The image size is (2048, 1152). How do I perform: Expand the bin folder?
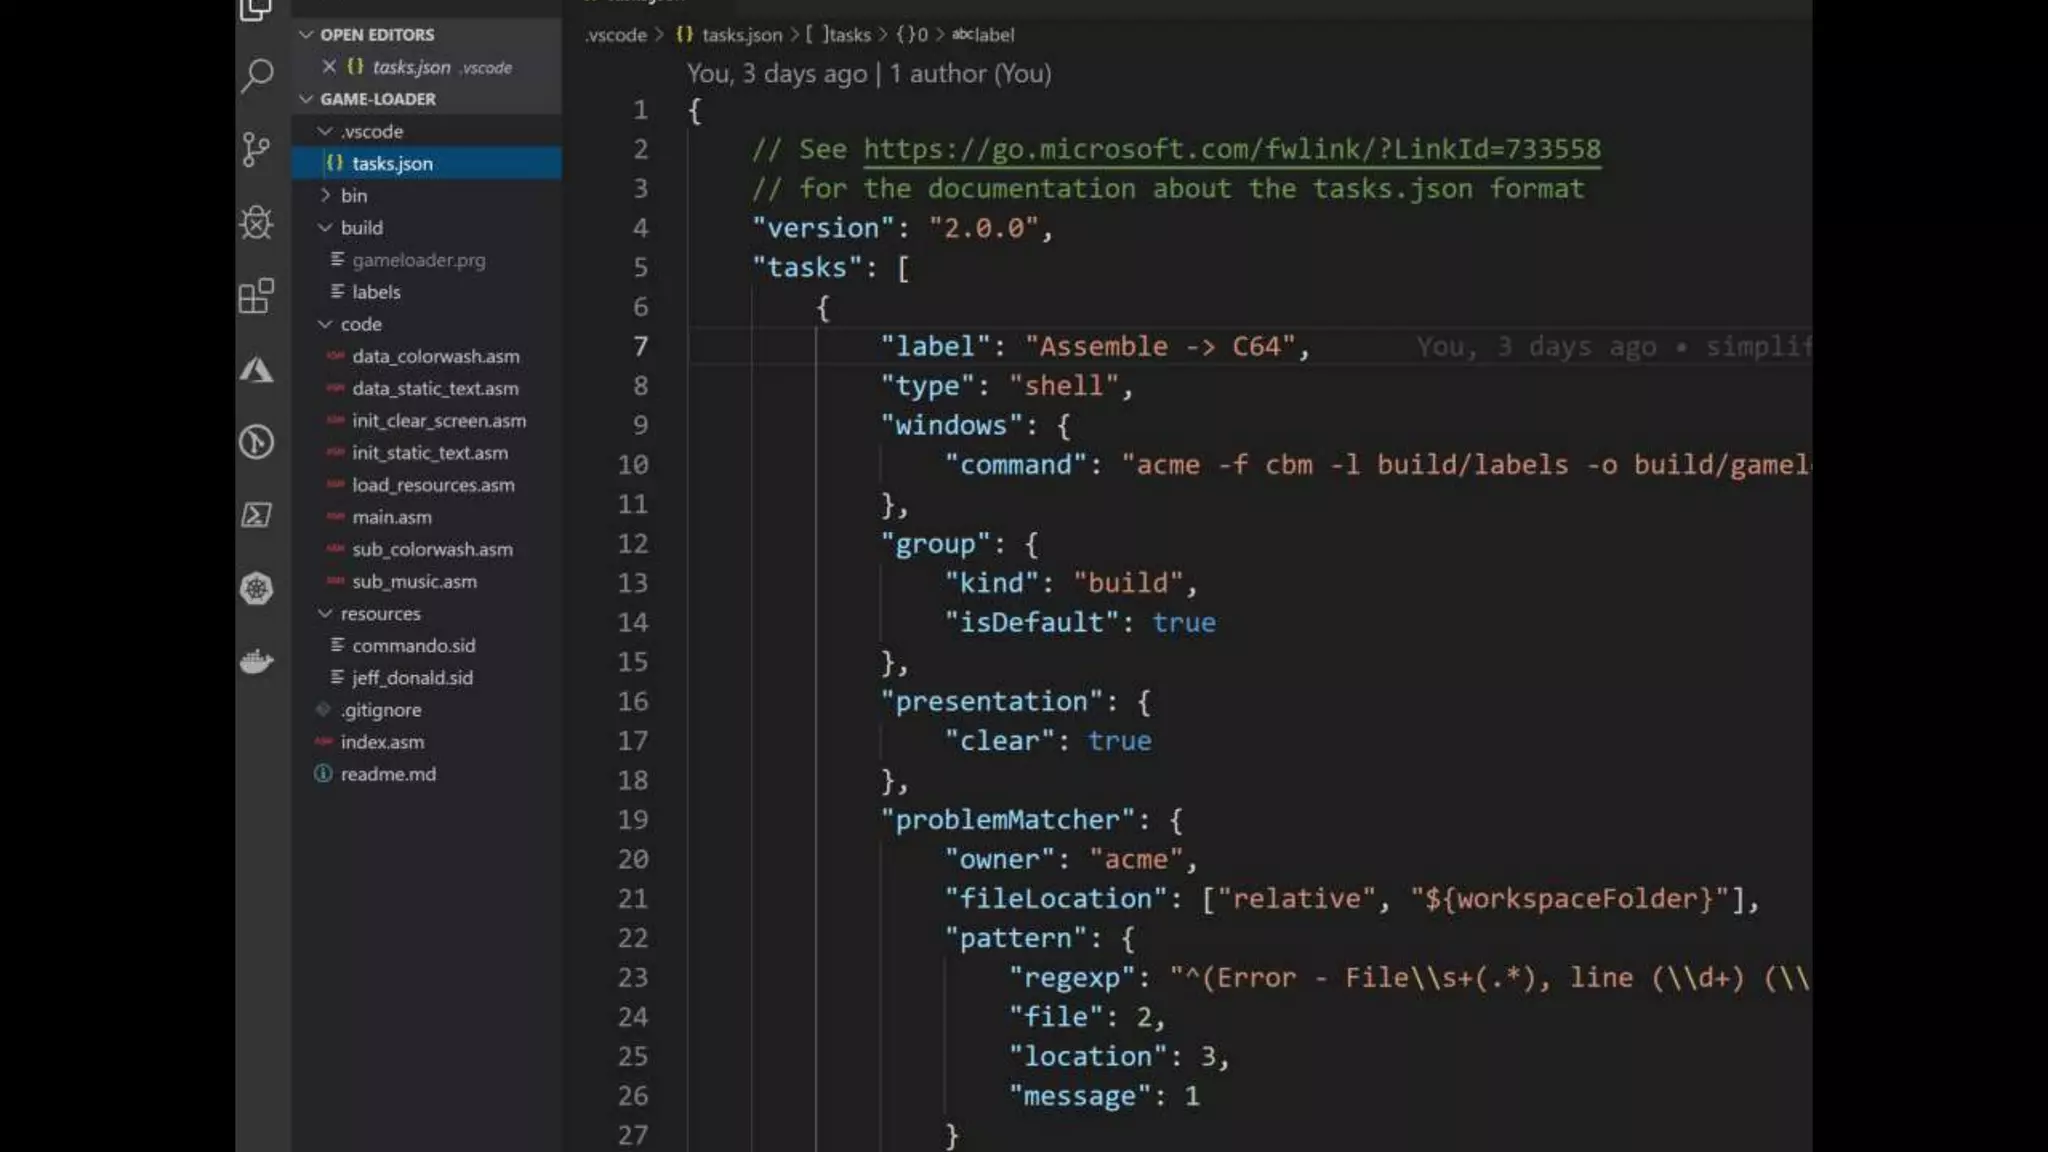tap(353, 196)
